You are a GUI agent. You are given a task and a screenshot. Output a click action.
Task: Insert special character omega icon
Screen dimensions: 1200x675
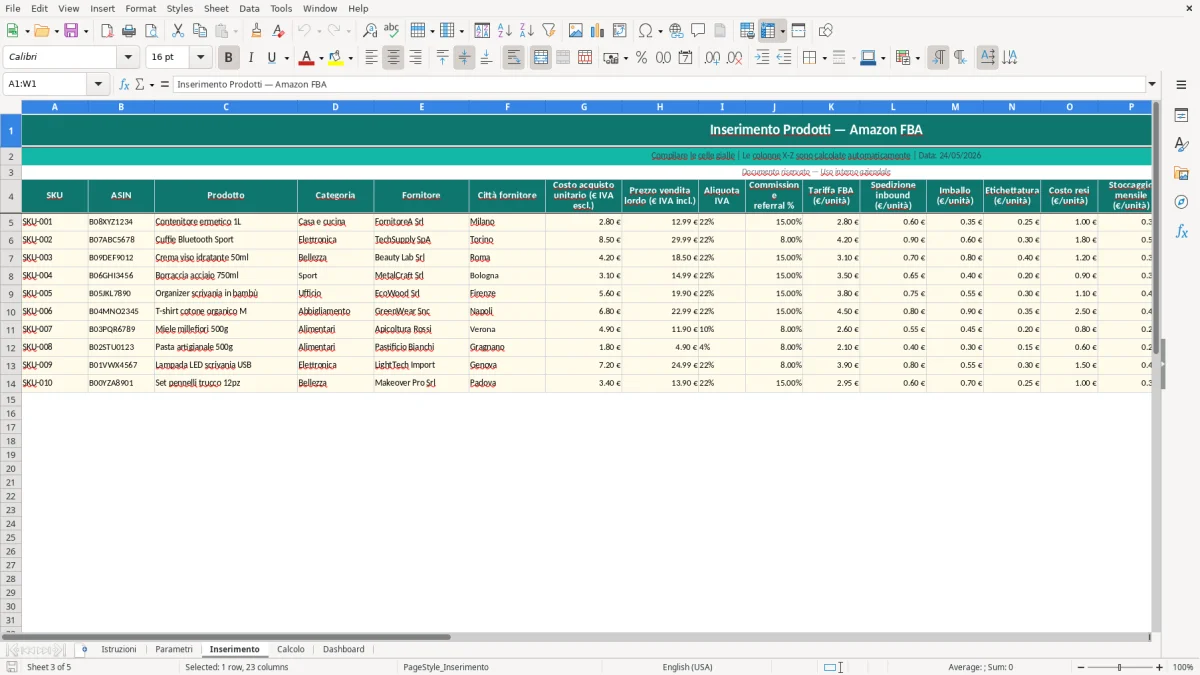(646, 31)
